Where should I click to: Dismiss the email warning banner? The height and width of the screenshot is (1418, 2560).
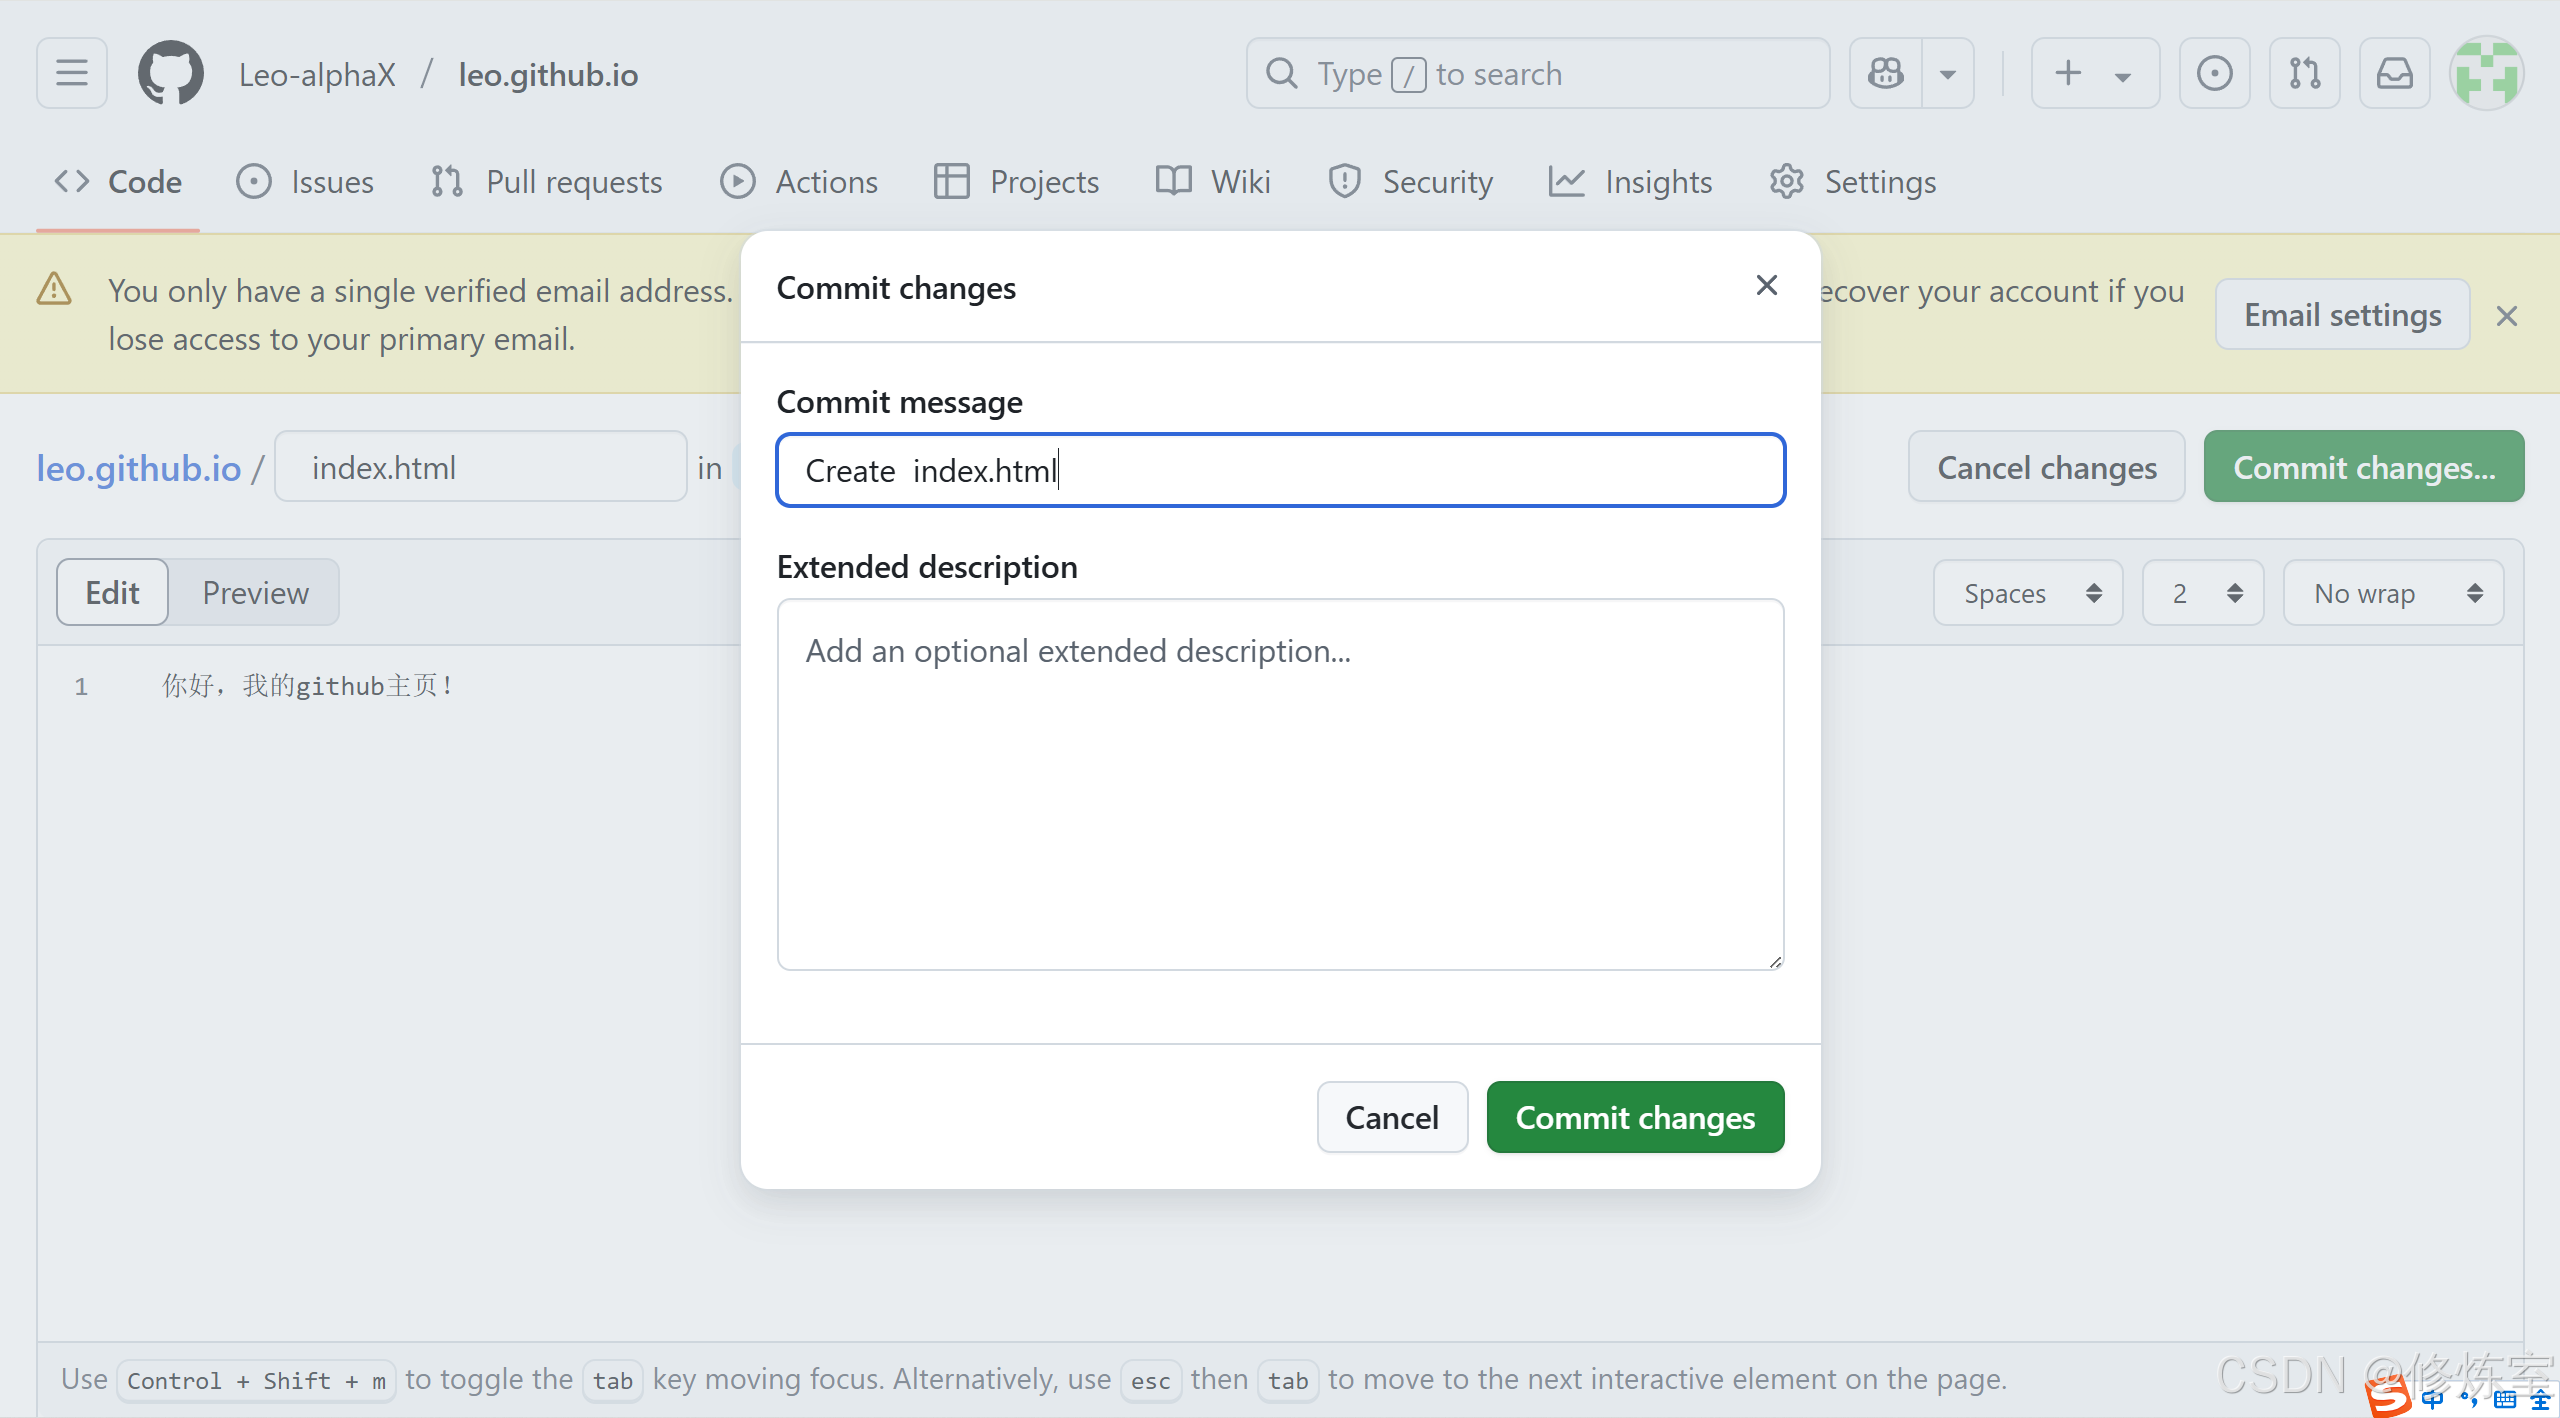click(2506, 316)
